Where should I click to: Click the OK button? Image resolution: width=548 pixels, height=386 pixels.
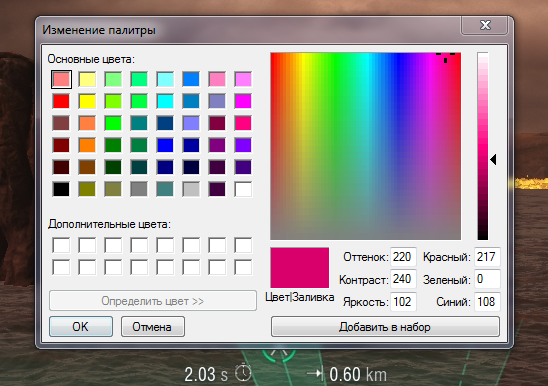coord(81,327)
